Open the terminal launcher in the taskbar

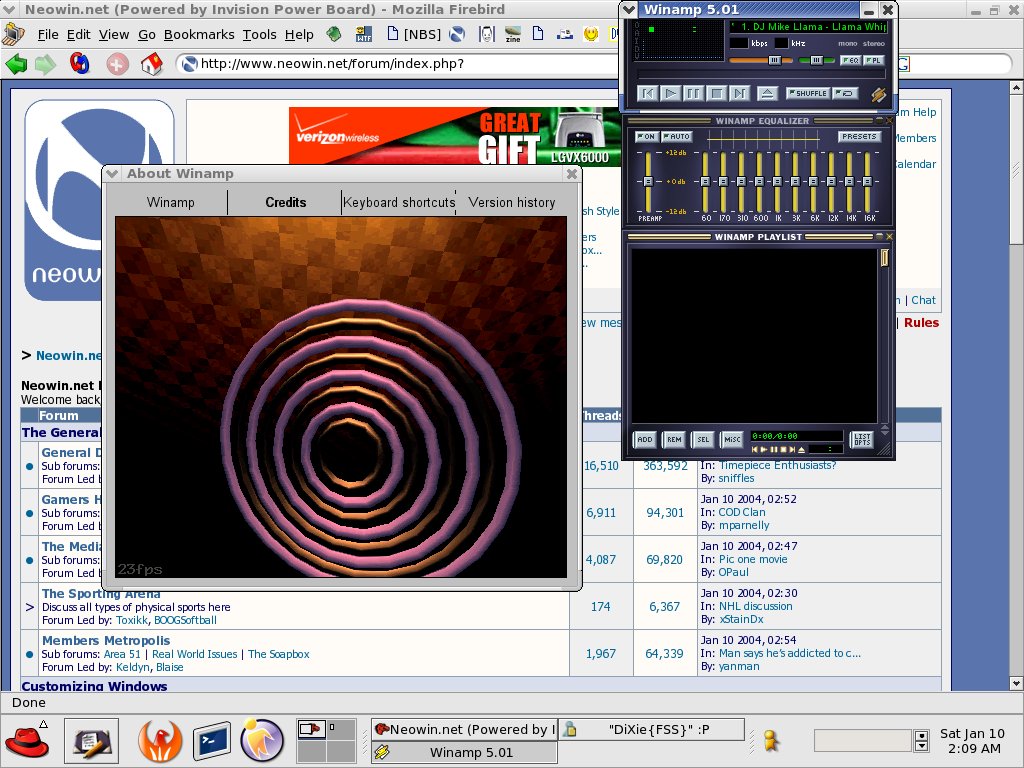click(212, 741)
